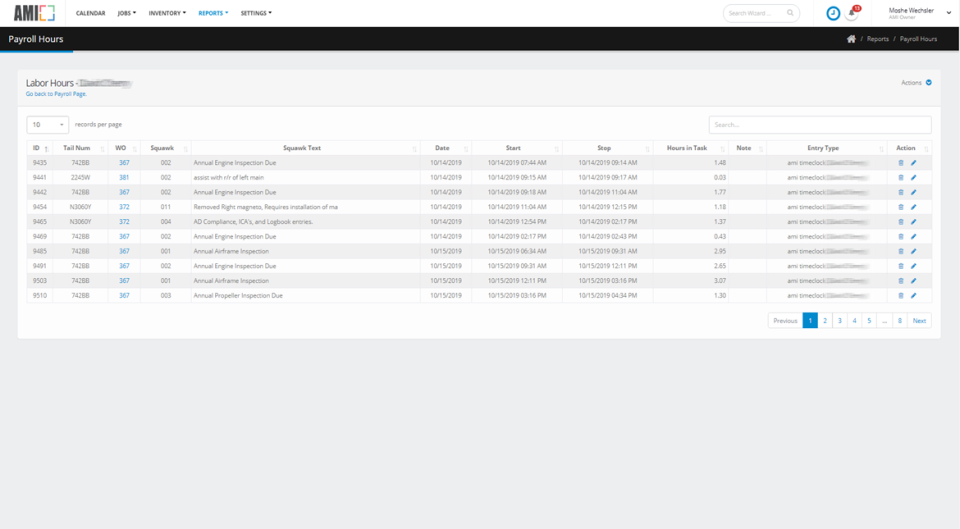This screenshot has height=529, width=960.
Task: Click the Next pagination button
Action: [x=919, y=321]
